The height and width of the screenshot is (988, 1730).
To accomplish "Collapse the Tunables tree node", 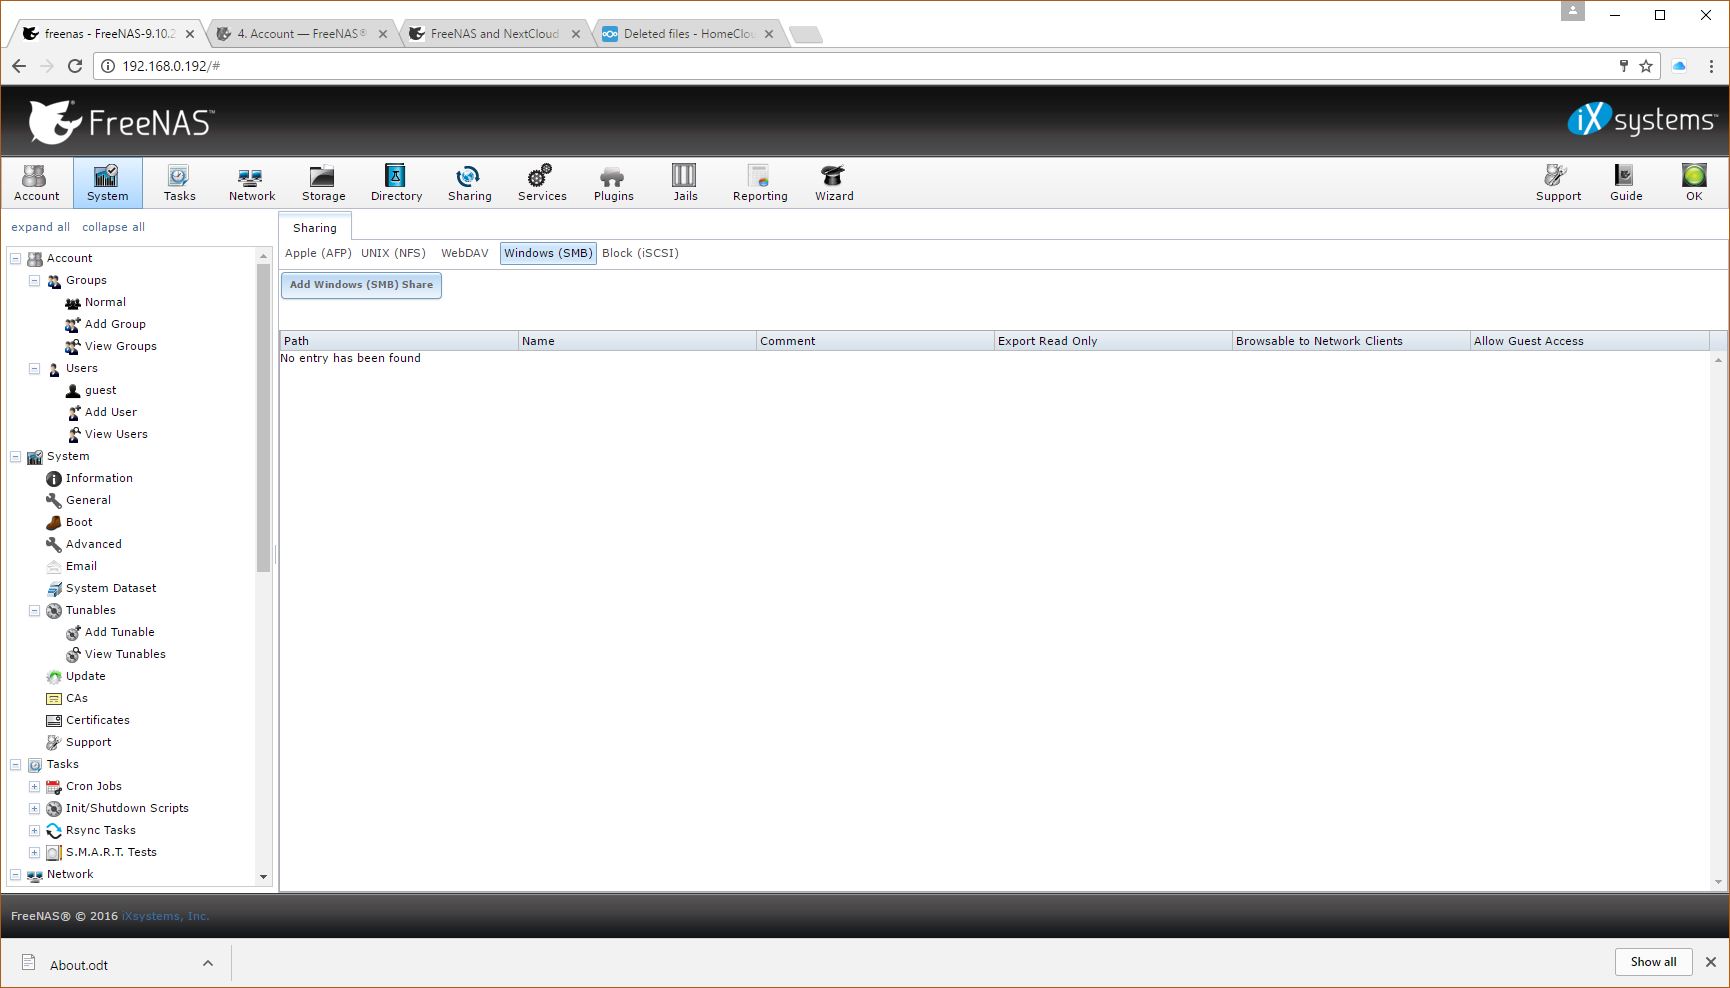I will point(35,610).
